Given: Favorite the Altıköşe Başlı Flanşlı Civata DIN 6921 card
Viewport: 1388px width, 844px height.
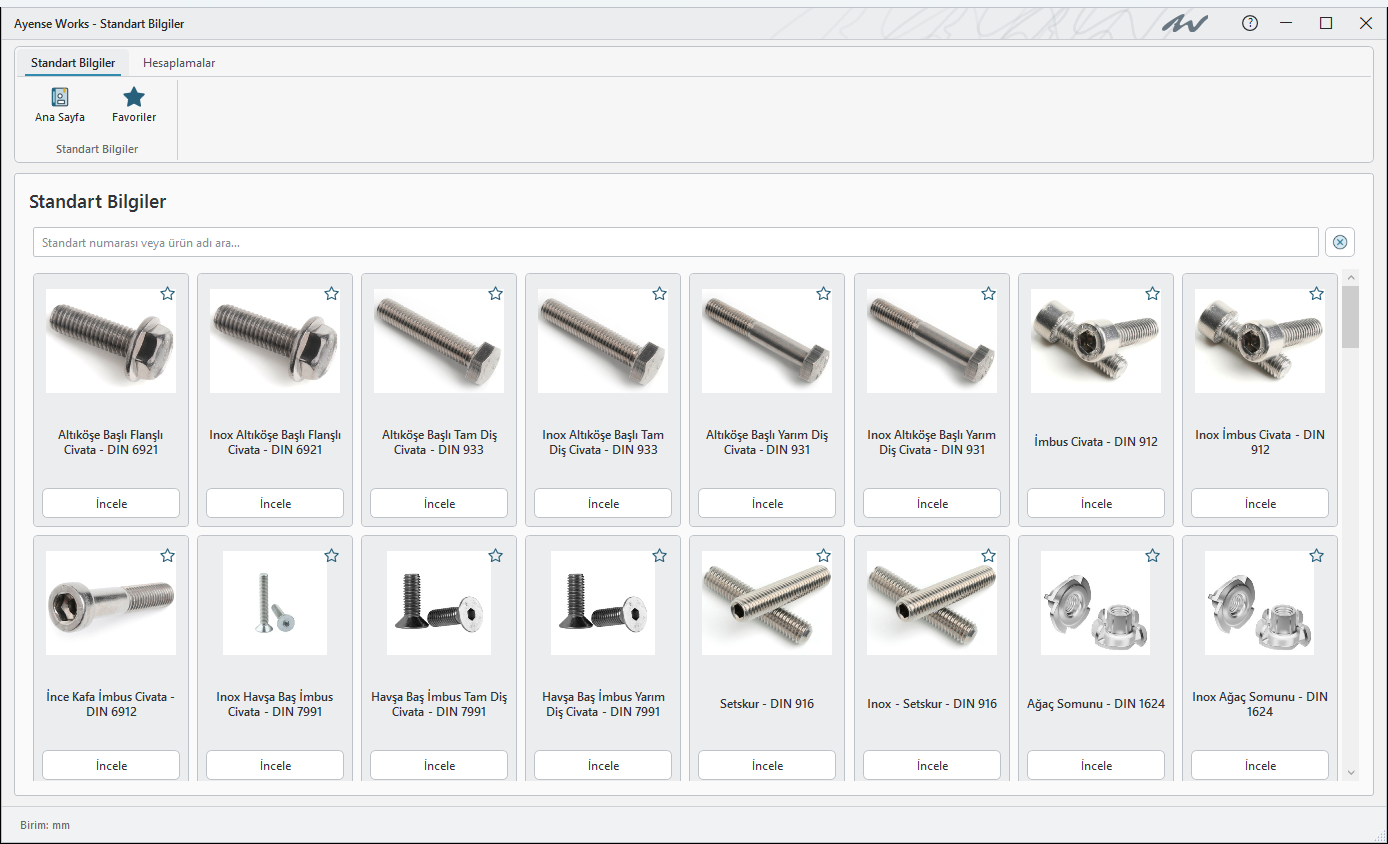Looking at the screenshot, I should [168, 293].
